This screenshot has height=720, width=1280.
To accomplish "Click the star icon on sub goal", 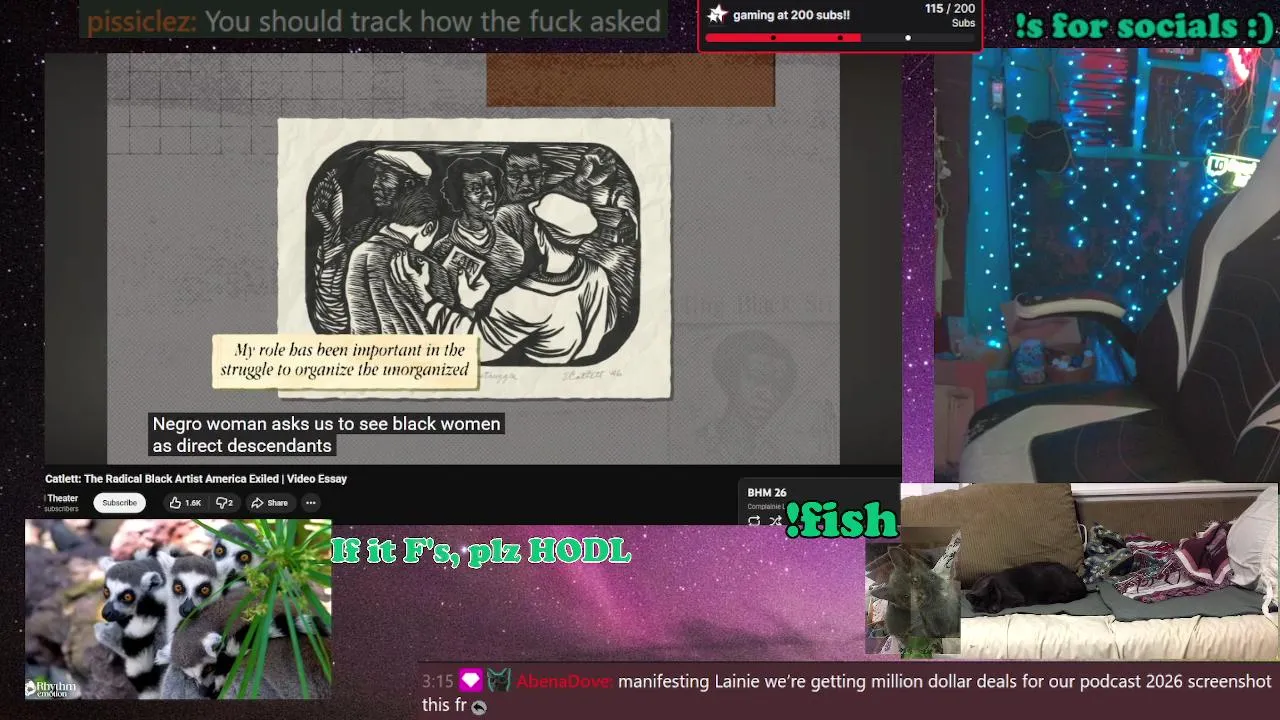I will pos(717,14).
